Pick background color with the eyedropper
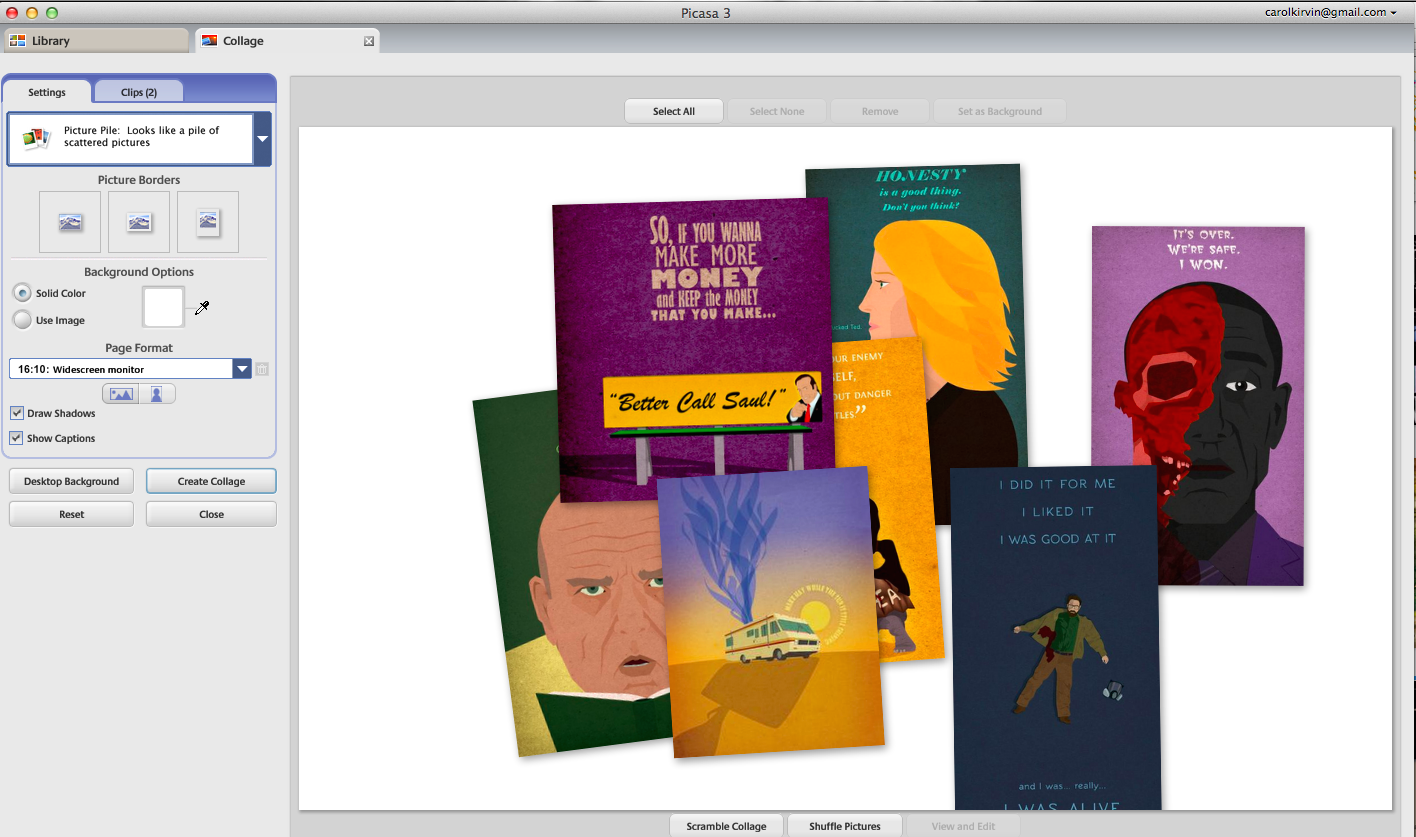The height and width of the screenshot is (837, 1416). point(202,308)
